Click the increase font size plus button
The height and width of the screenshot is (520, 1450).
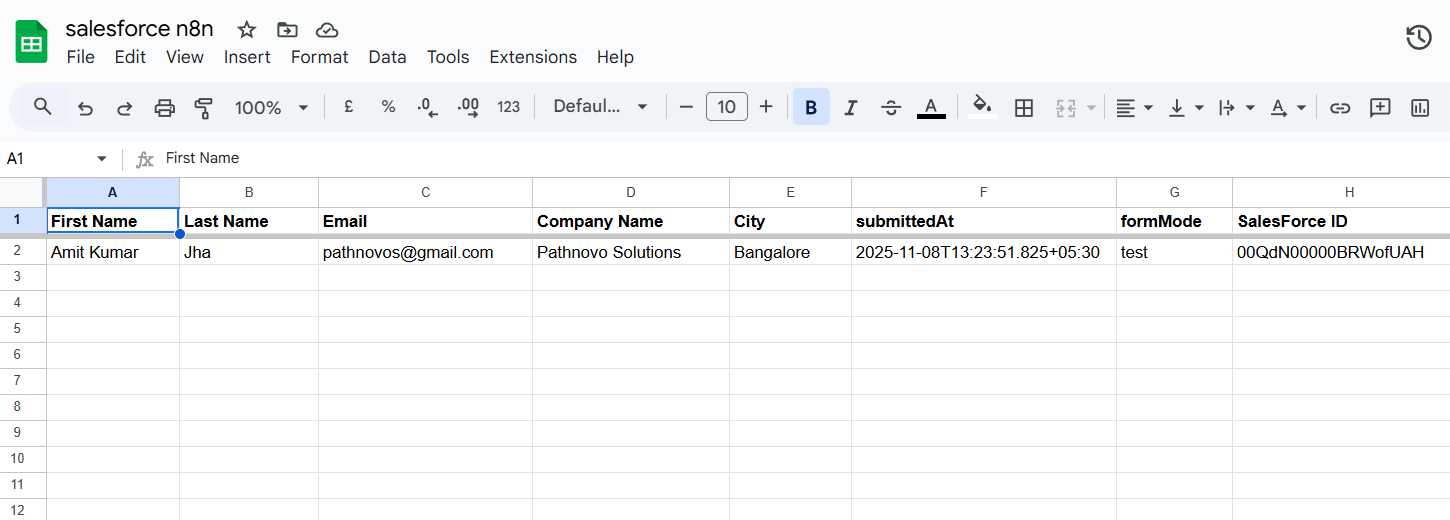(766, 107)
